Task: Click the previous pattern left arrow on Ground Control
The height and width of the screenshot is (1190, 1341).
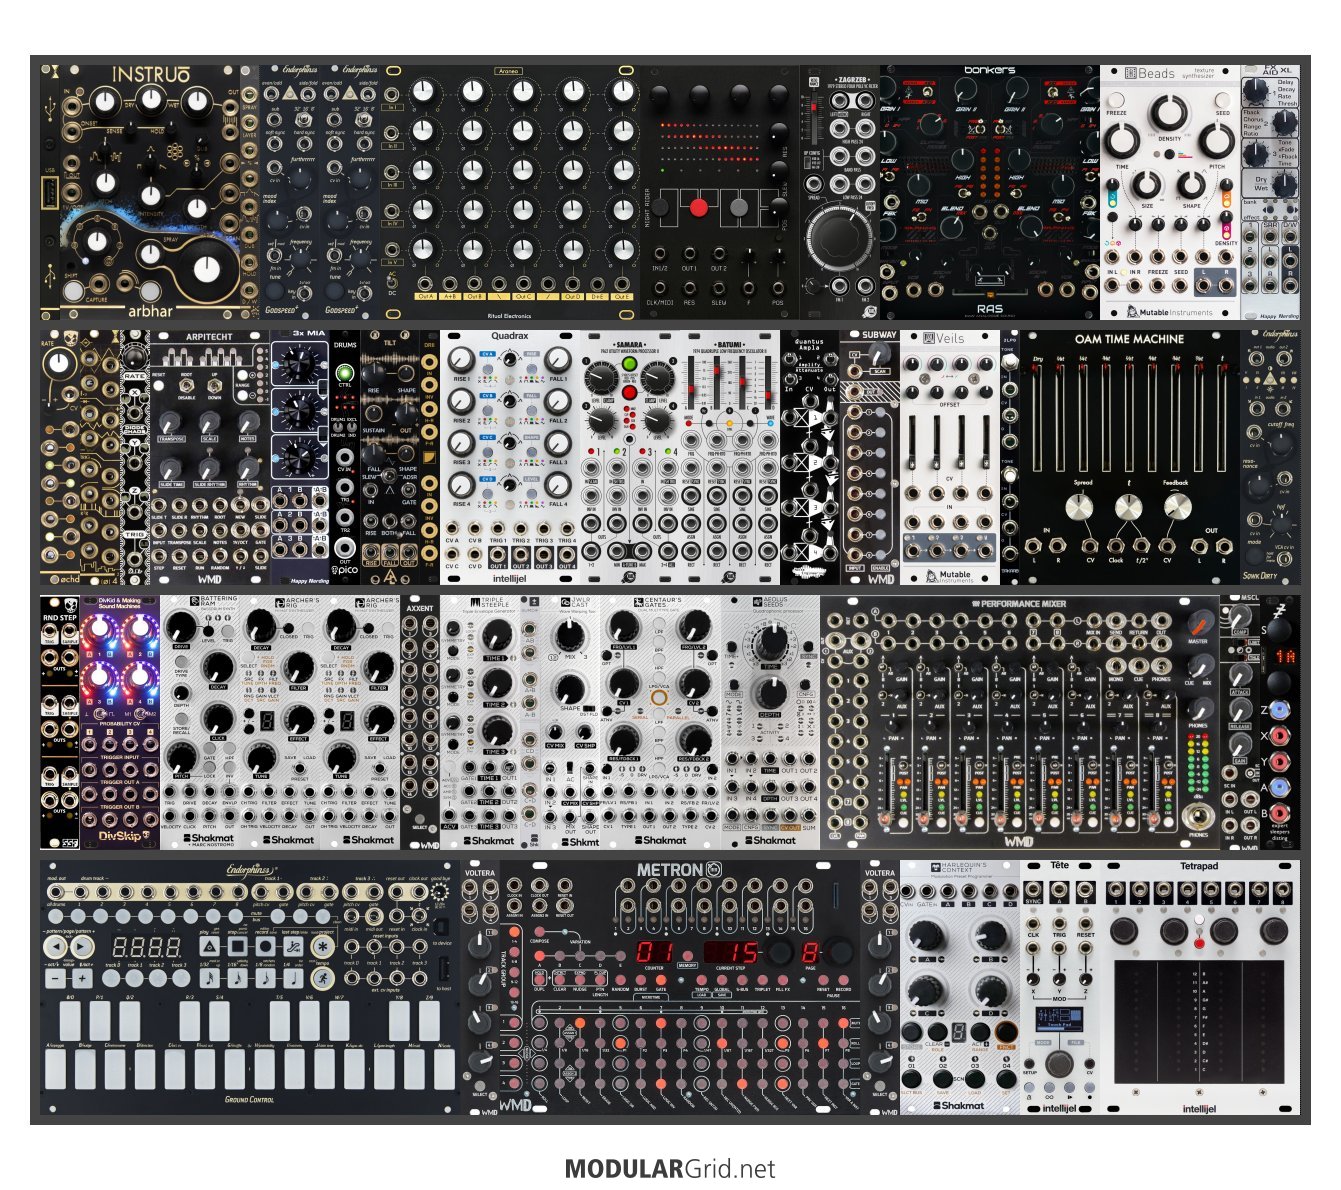Action: pyautogui.click(x=55, y=946)
